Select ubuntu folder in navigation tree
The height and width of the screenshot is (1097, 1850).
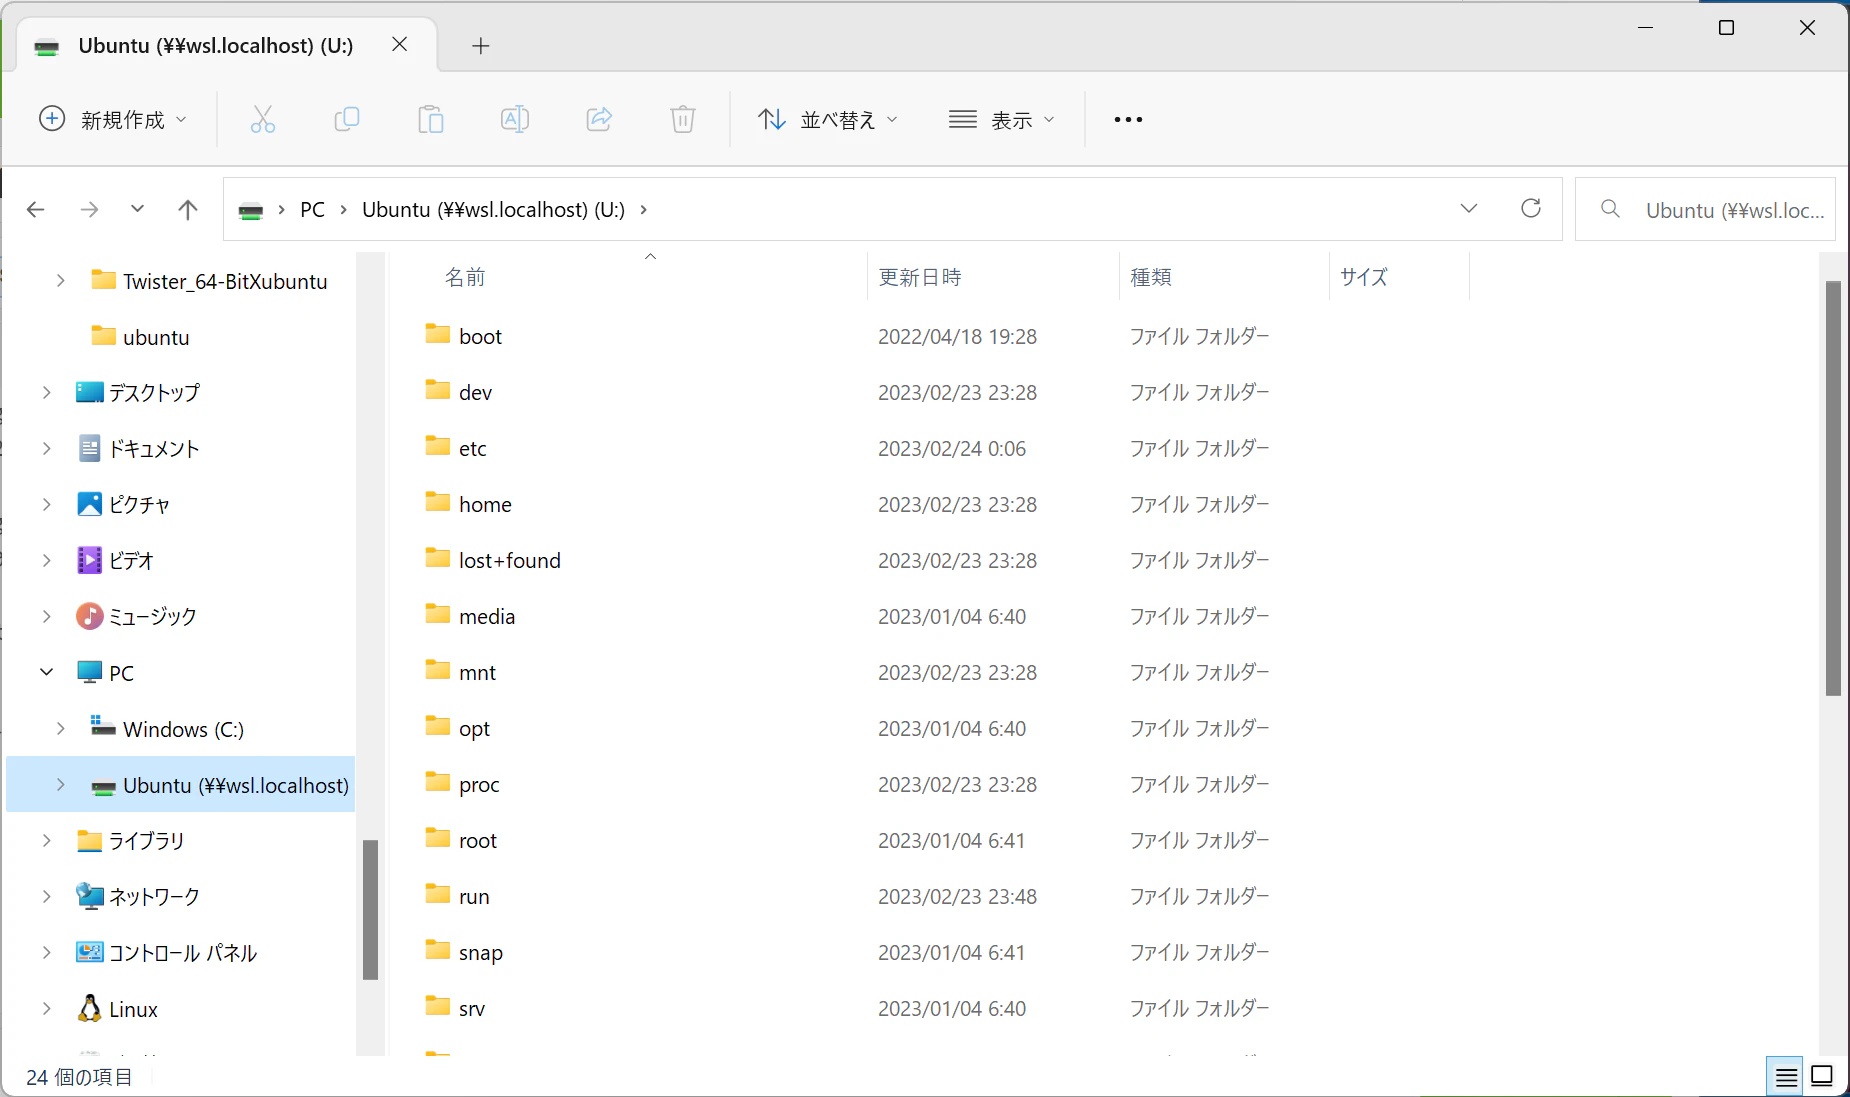[x=156, y=337]
